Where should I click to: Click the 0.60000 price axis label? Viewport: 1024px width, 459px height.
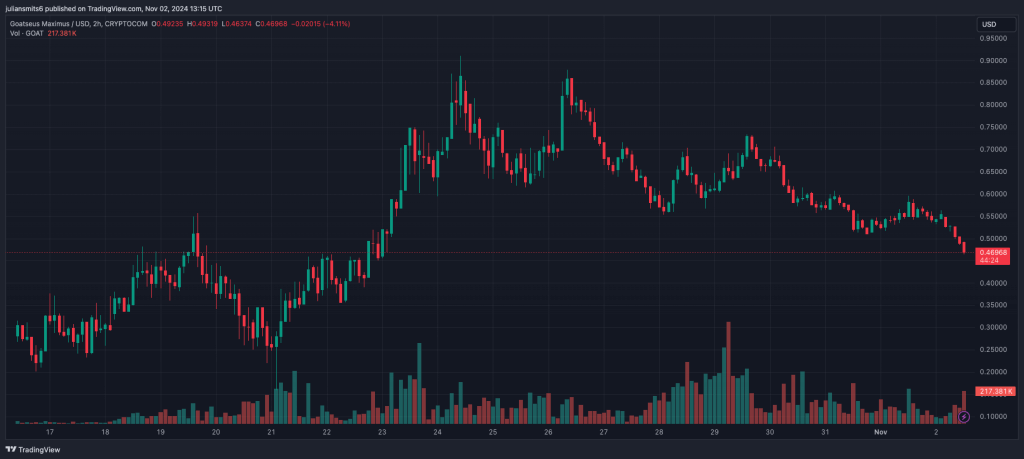pos(992,195)
